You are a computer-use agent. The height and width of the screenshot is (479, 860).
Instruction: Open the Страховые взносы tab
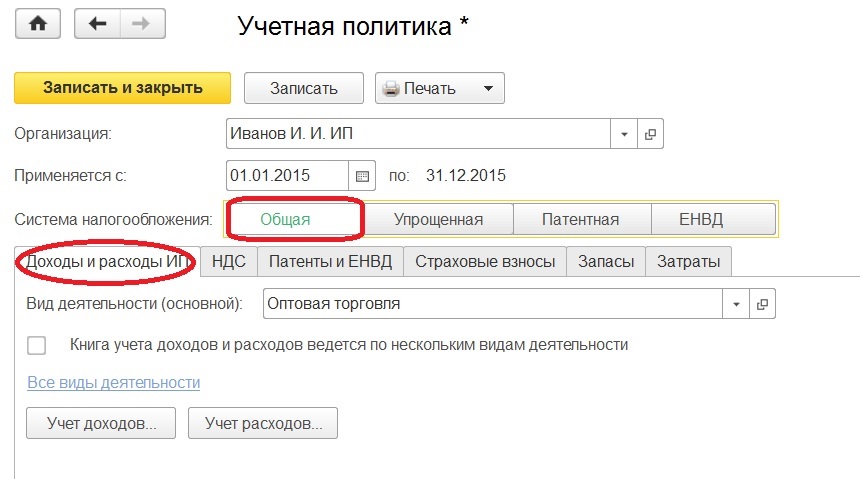tap(485, 262)
